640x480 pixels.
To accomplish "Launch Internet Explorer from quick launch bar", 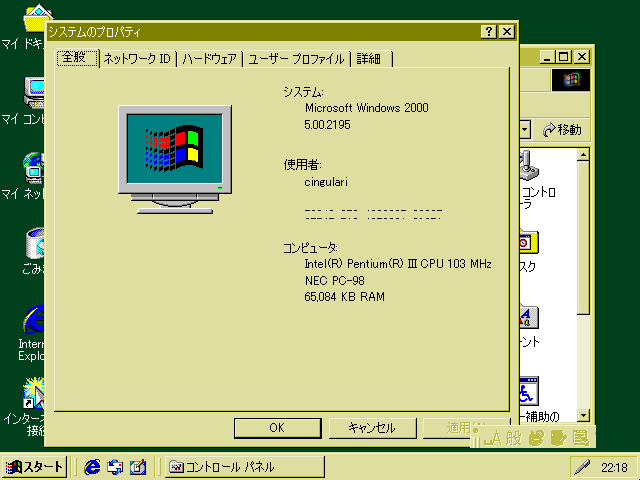I will [92, 467].
